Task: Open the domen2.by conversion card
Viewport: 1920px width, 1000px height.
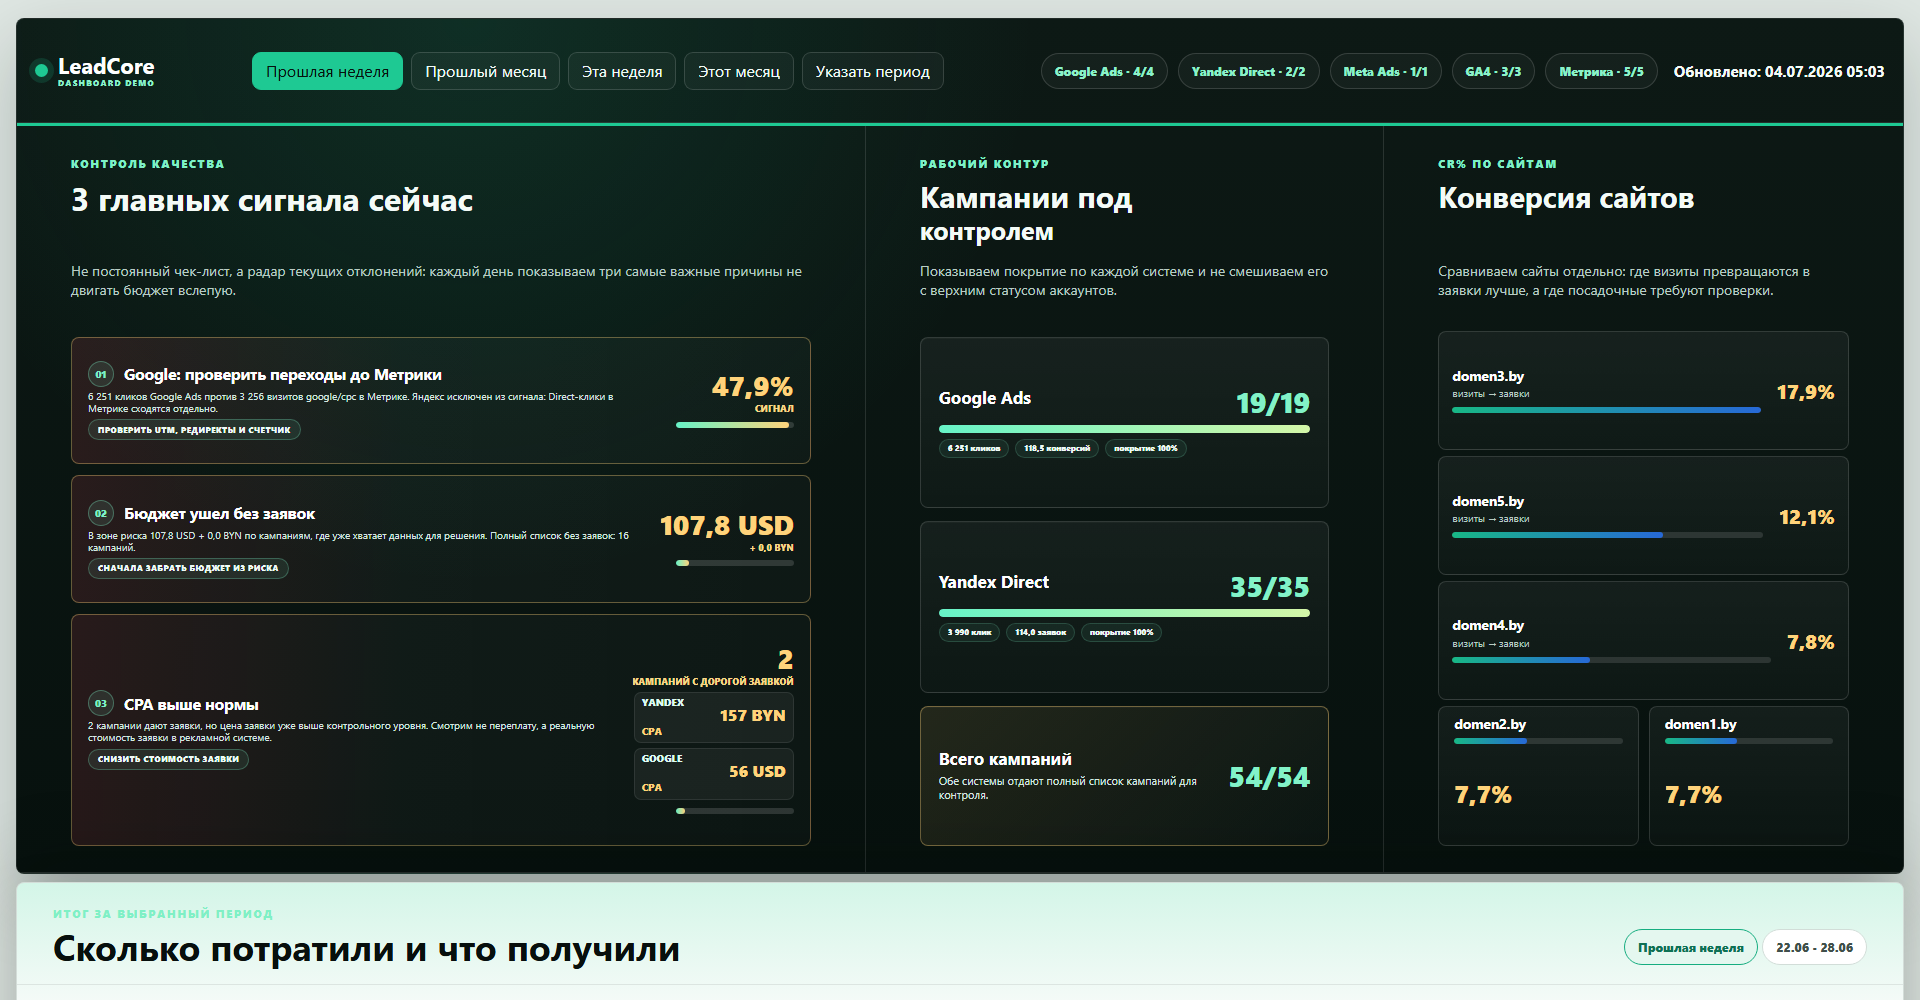Action: coord(1538,776)
